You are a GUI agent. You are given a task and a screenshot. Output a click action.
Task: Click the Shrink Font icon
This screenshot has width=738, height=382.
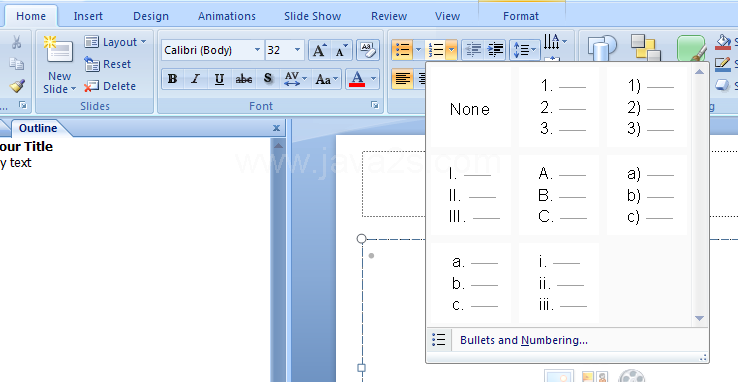(341, 50)
